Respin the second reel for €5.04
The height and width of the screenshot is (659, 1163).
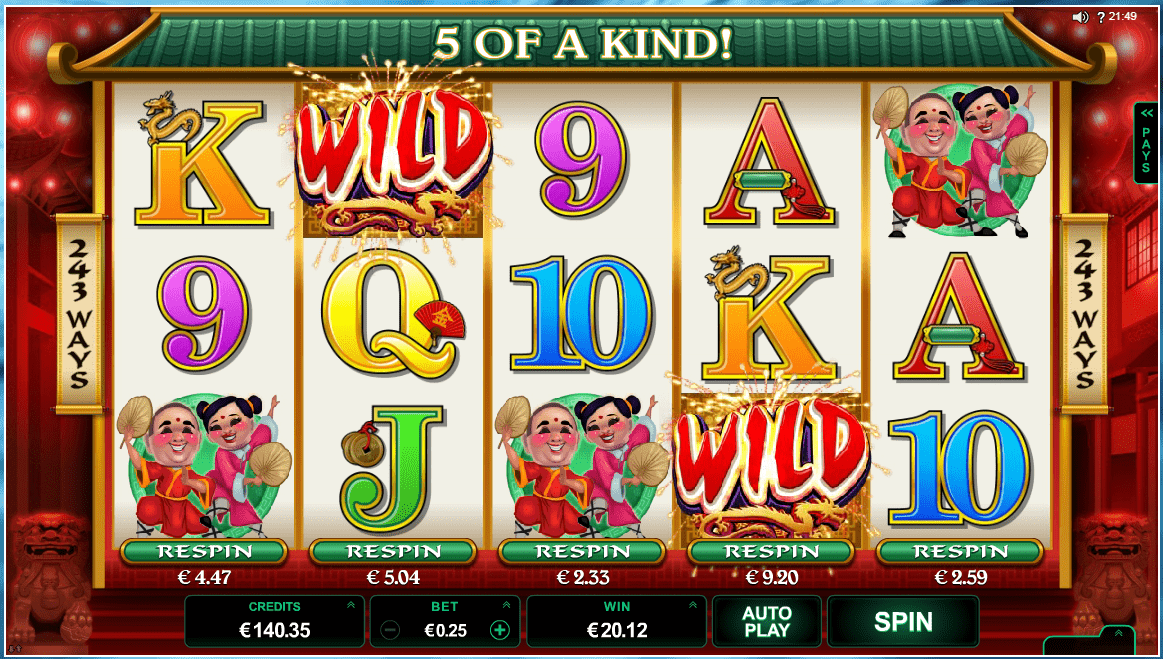pyautogui.click(x=392, y=552)
